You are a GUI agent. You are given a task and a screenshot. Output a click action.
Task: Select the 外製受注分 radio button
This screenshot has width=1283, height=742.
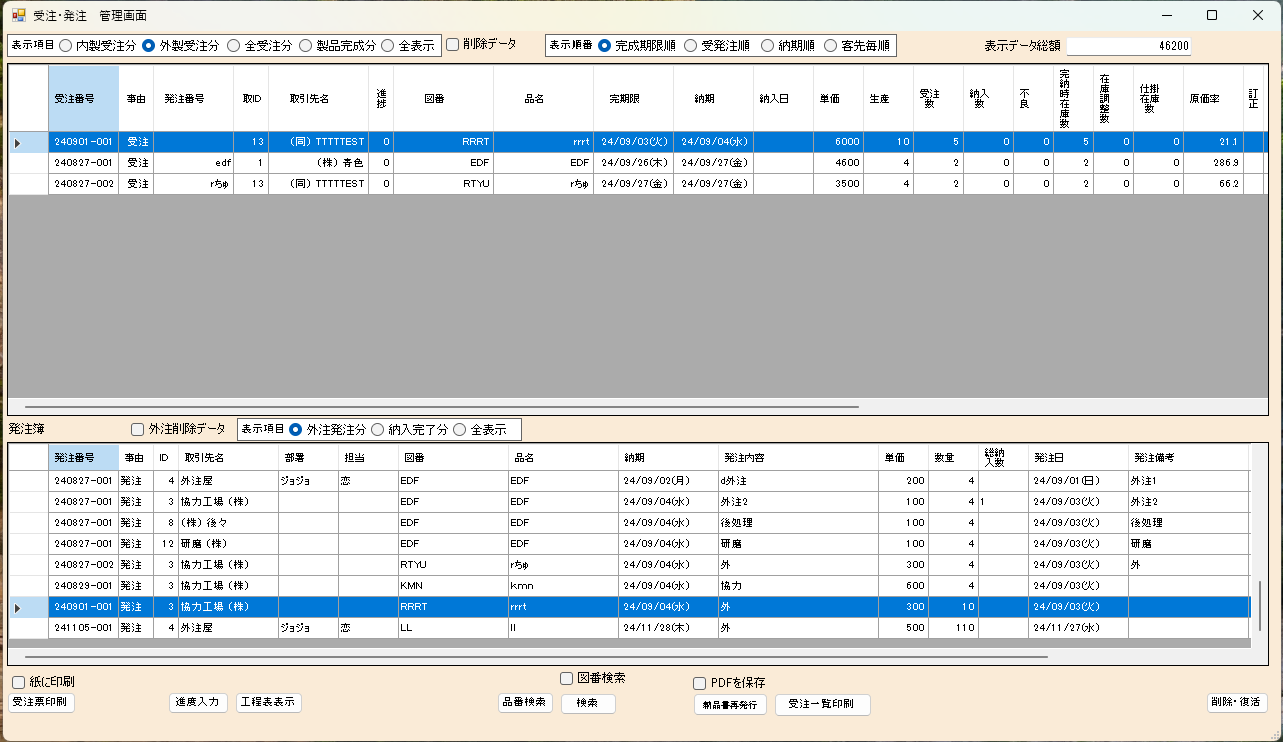[181, 45]
